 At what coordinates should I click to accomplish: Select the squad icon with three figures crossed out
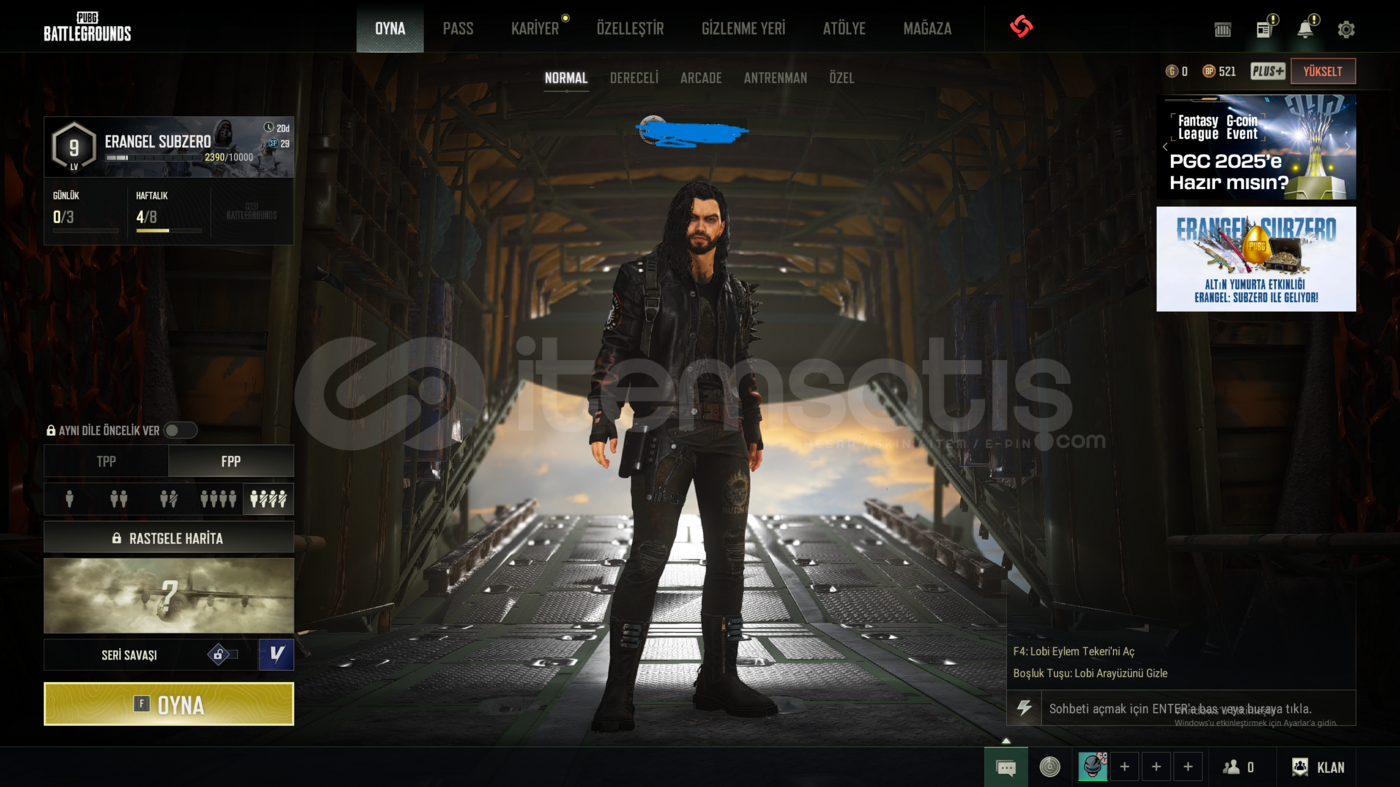pyautogui.click(x=268, y=498)
